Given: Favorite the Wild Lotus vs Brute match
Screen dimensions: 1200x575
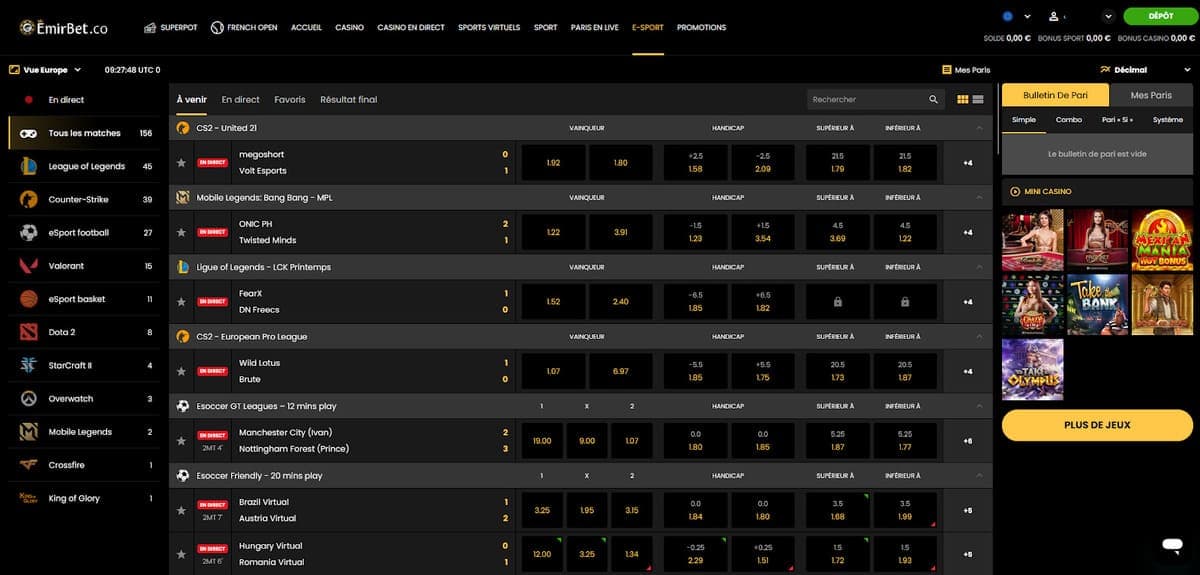Looking at the screenshot, I should point(181,371).
